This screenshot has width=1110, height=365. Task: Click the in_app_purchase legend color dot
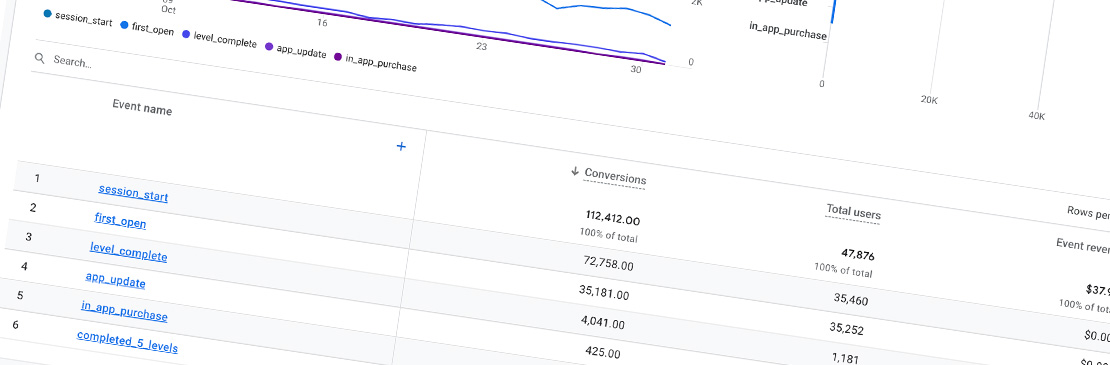337,56
